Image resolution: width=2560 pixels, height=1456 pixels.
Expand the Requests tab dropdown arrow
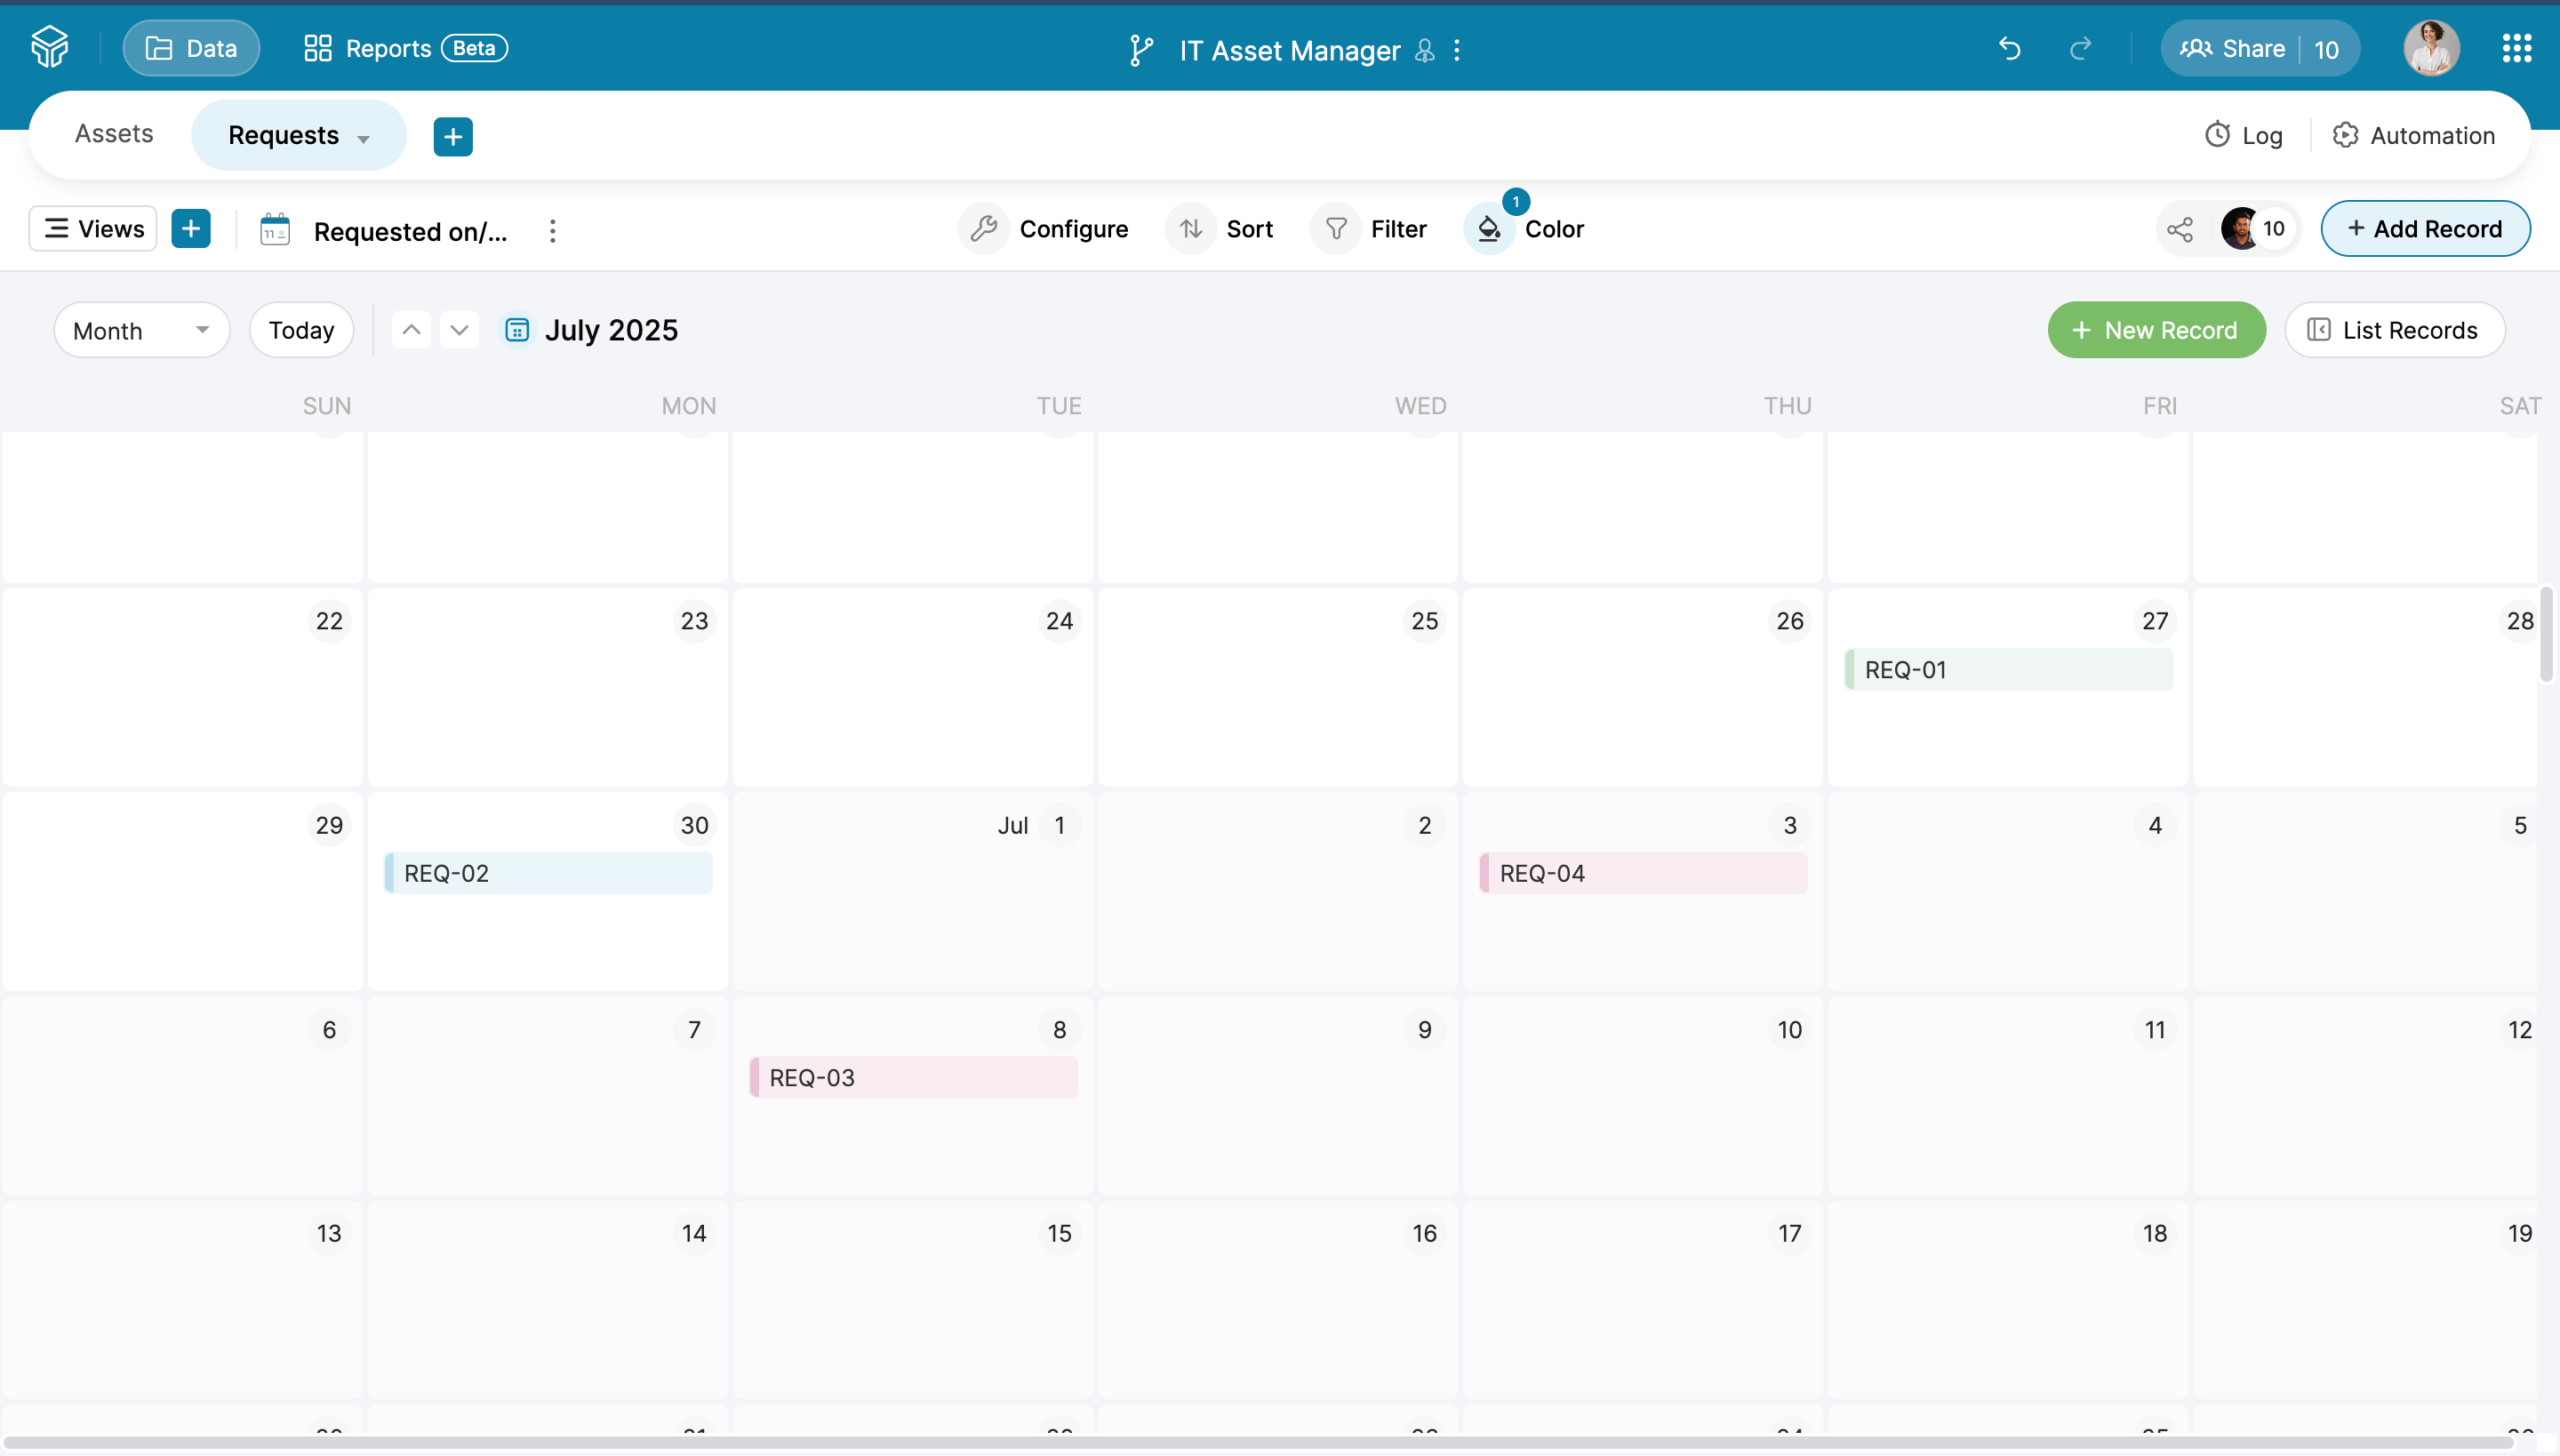click(x=364, y=138)
